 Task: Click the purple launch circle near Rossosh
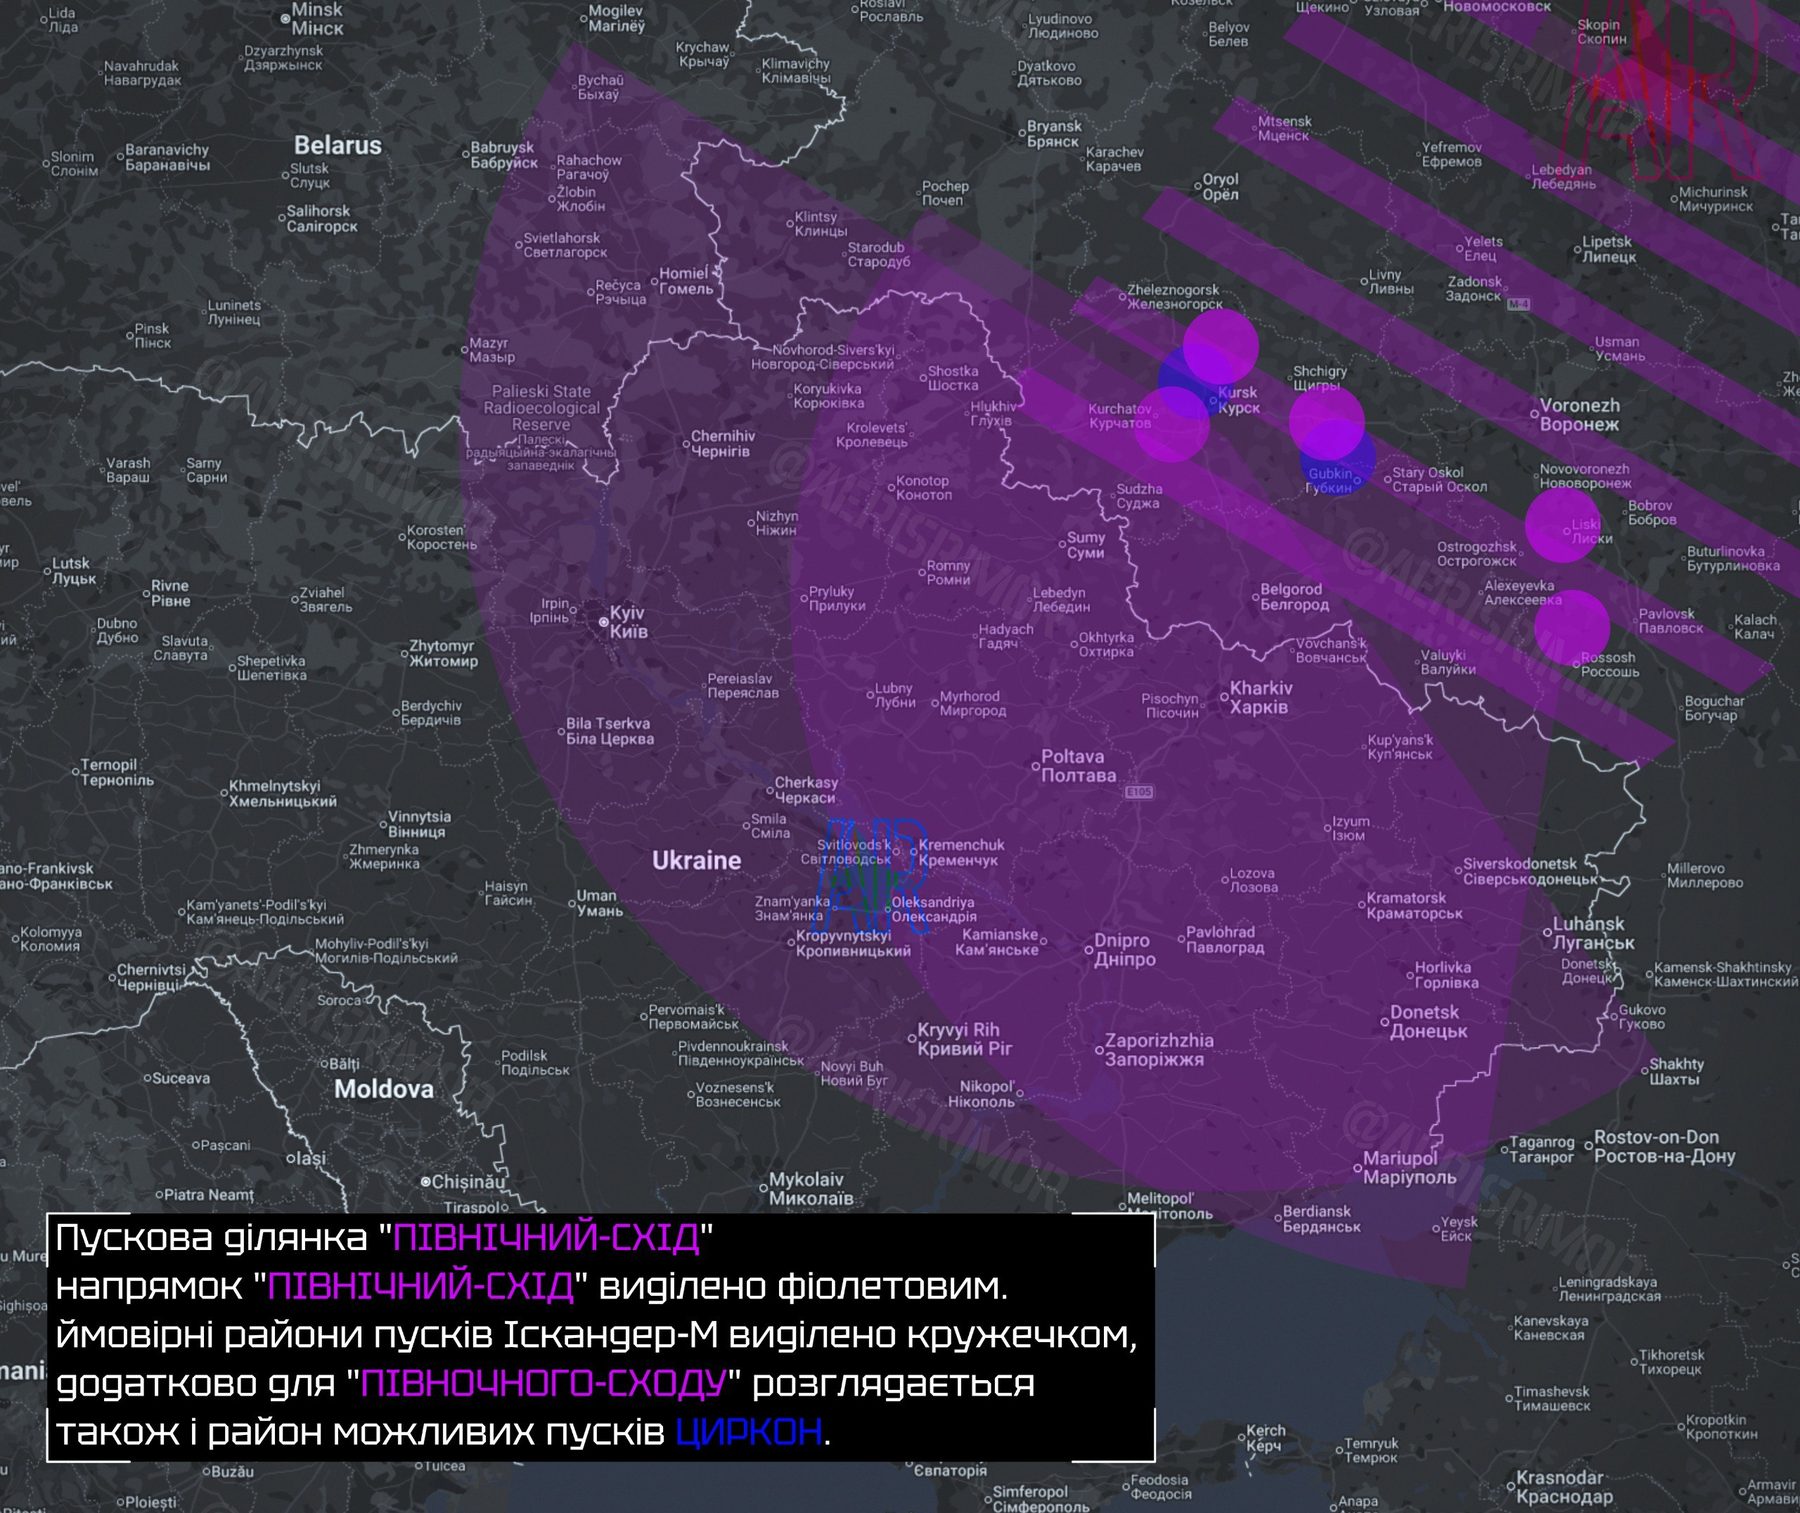click(x=1572, y=628)
